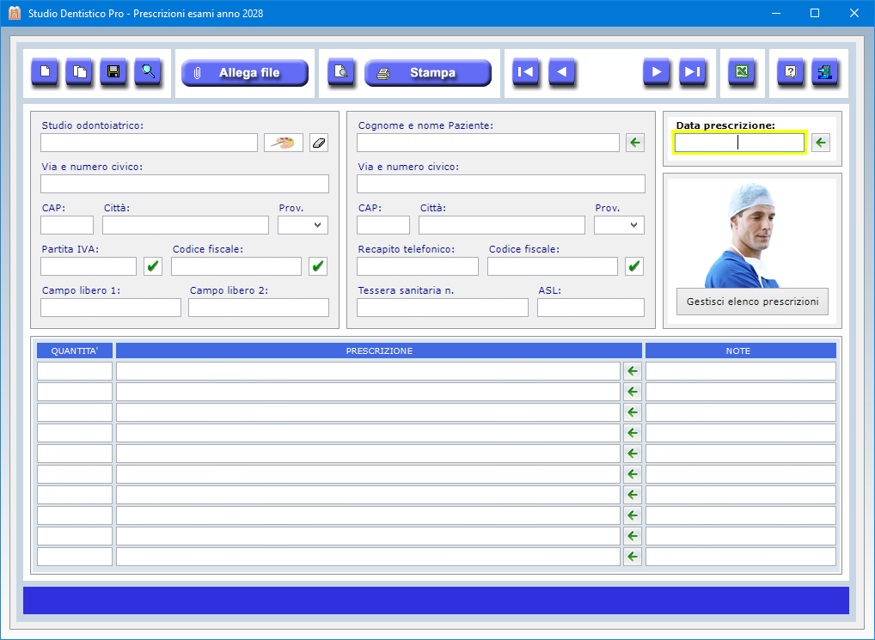Go to the previous record
This screenshot has height=640, width=875.
(562, 72)
